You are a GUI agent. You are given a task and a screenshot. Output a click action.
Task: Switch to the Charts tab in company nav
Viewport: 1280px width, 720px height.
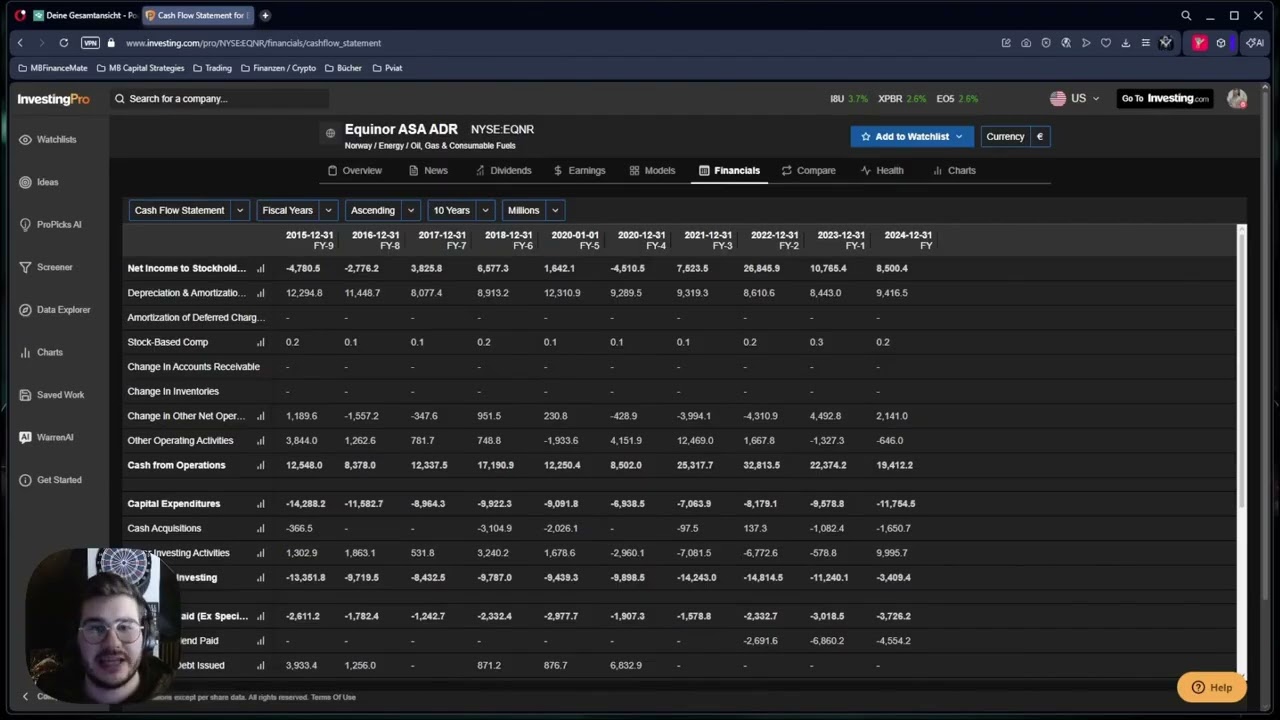954,171
